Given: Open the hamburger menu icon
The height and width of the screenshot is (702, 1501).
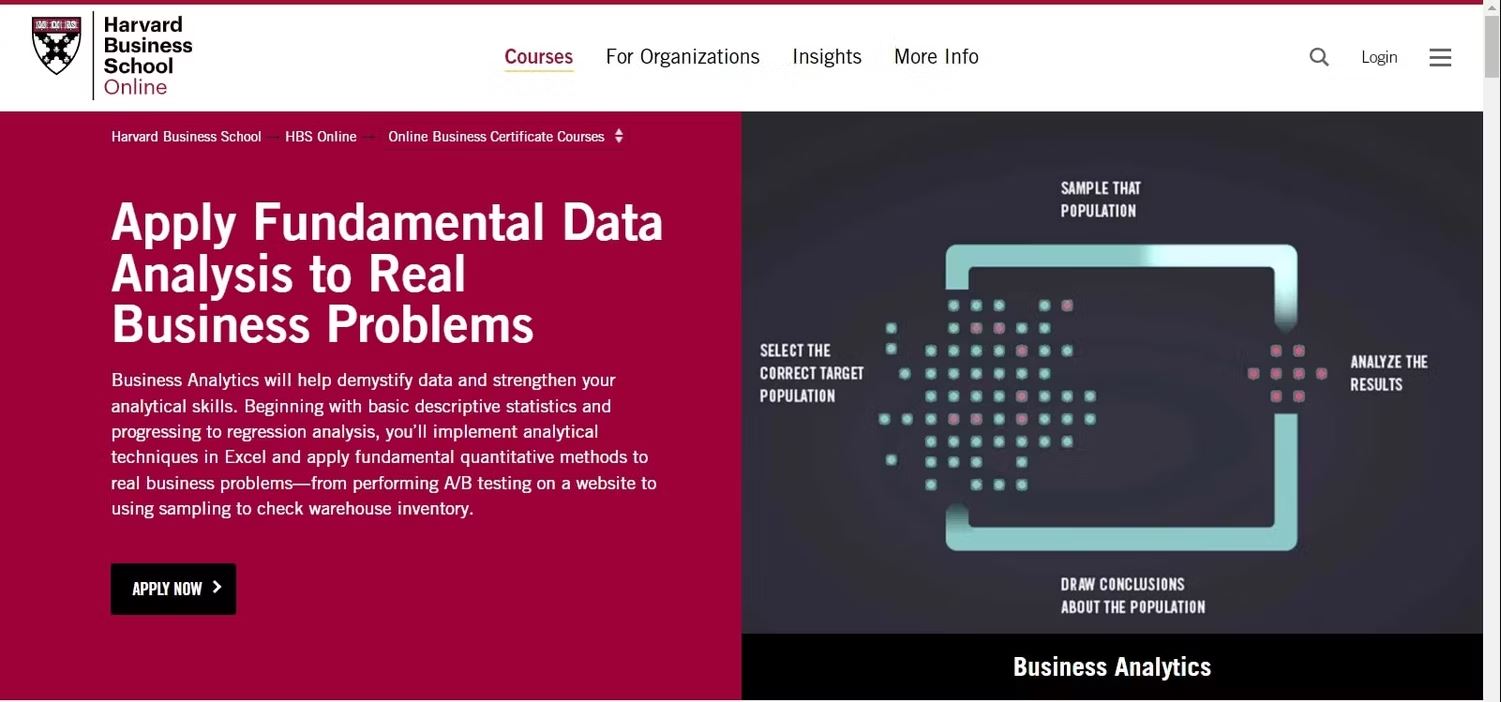Looking at the screenshot, I should point(1440,57).
